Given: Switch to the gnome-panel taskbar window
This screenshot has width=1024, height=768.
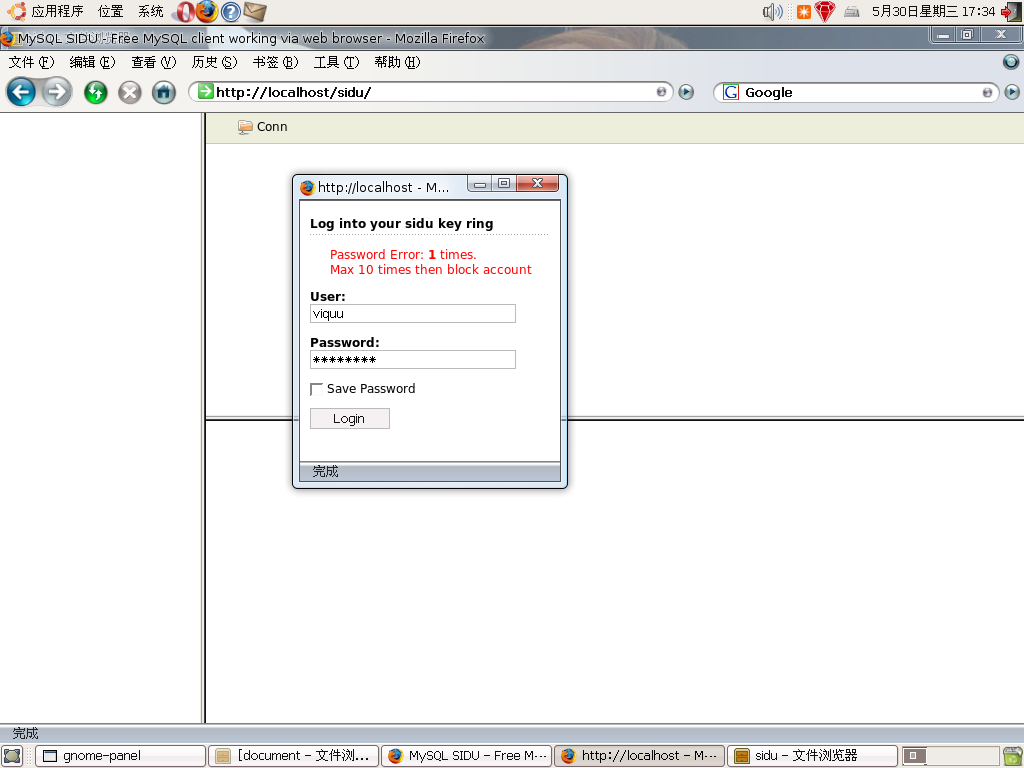Looking at the screenshot, I should (x=120, y=756).
